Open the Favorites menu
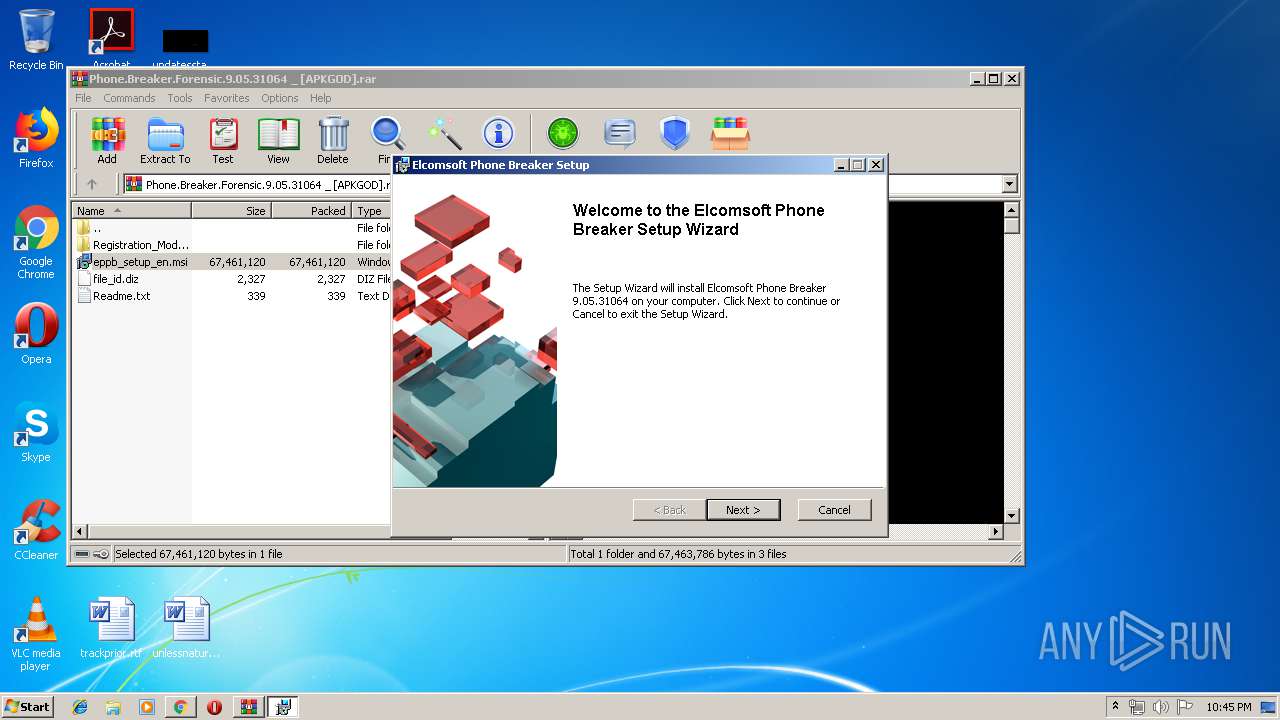This screenshot has width=1280, height=720. click(x=227, y=98)
